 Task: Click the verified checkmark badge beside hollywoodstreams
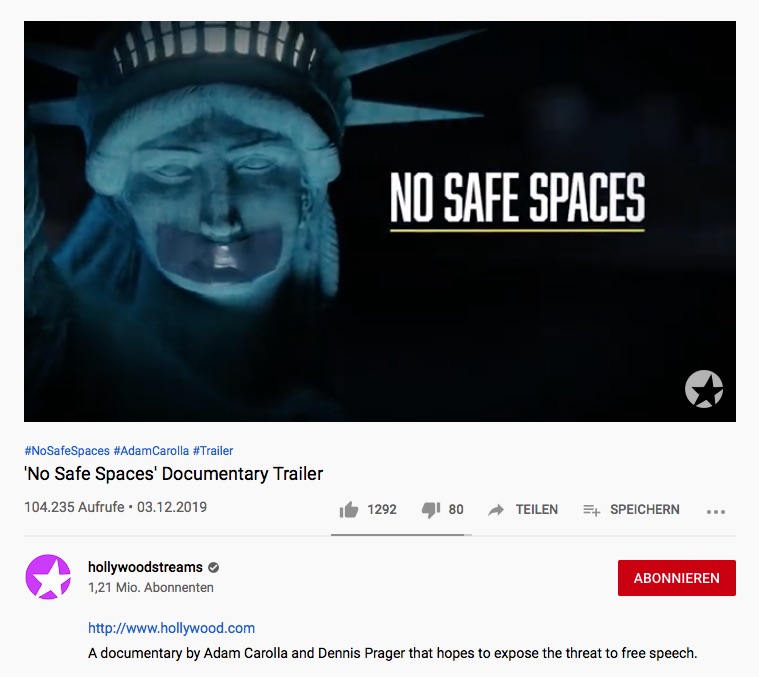tap(213, 568)
